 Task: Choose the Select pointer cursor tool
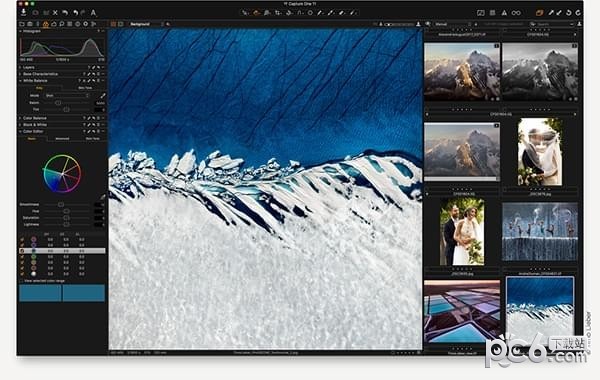[x=245, y=13]
